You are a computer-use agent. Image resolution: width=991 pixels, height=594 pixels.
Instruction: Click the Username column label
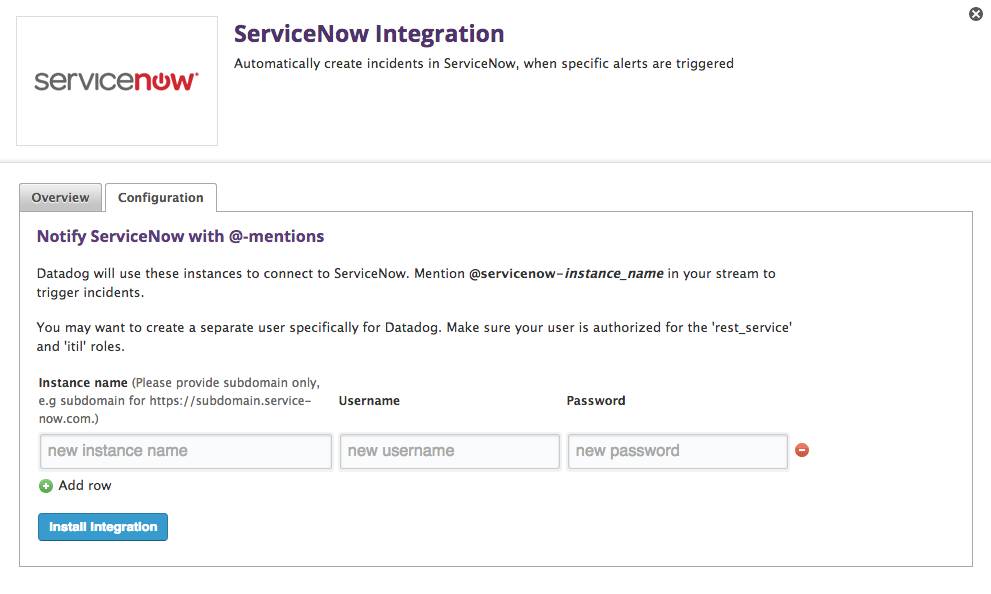pyautogui.click(x=369, y=400)
